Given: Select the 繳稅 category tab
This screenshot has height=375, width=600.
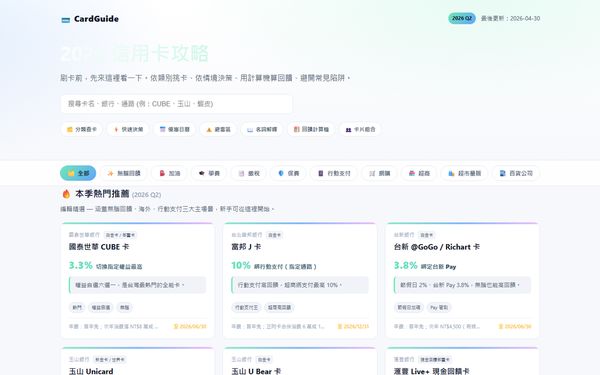Looking at the screenshot, I should (249, 173).
